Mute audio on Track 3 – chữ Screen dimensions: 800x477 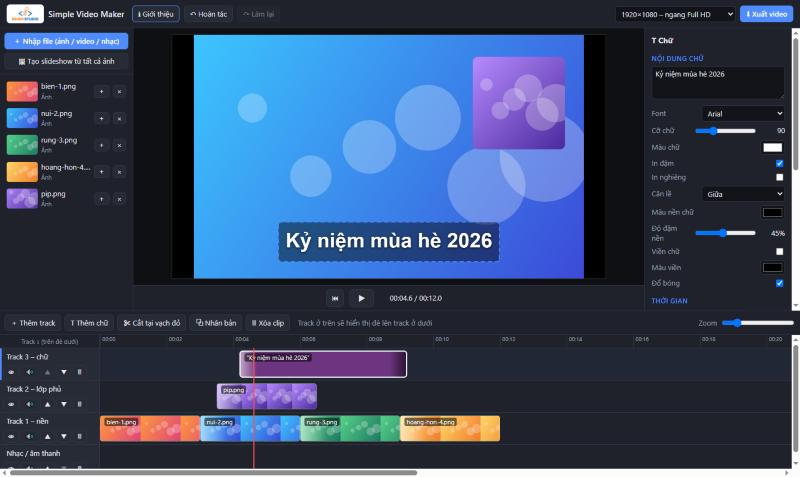coord(29,372)
